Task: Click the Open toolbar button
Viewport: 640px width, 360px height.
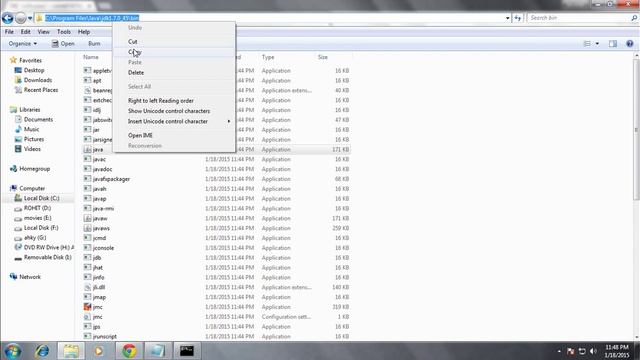Action: pyautogui.click(x=63, y=44)
